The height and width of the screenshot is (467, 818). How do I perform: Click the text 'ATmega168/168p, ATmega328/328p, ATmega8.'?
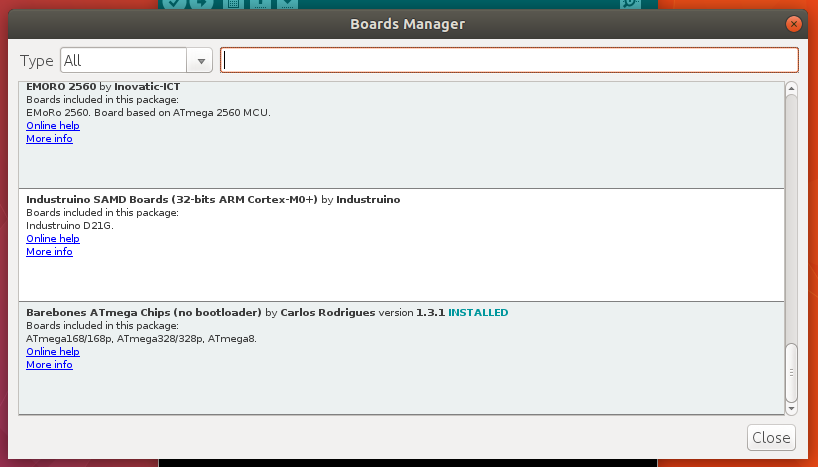click(x=141, y=339)
